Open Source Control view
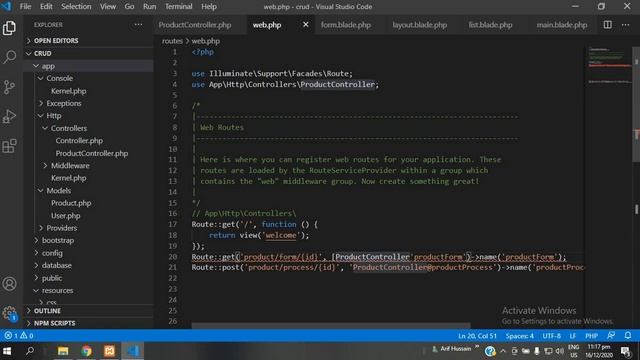Image resolution: width=640 pixels, height=360 pixels. [9, 87]
